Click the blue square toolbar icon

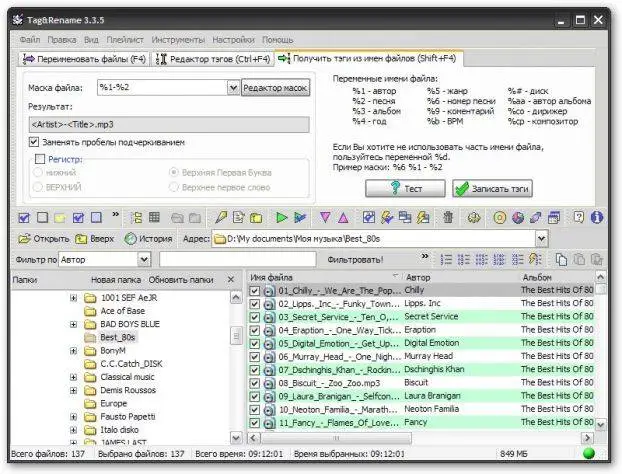pos(96,217)
